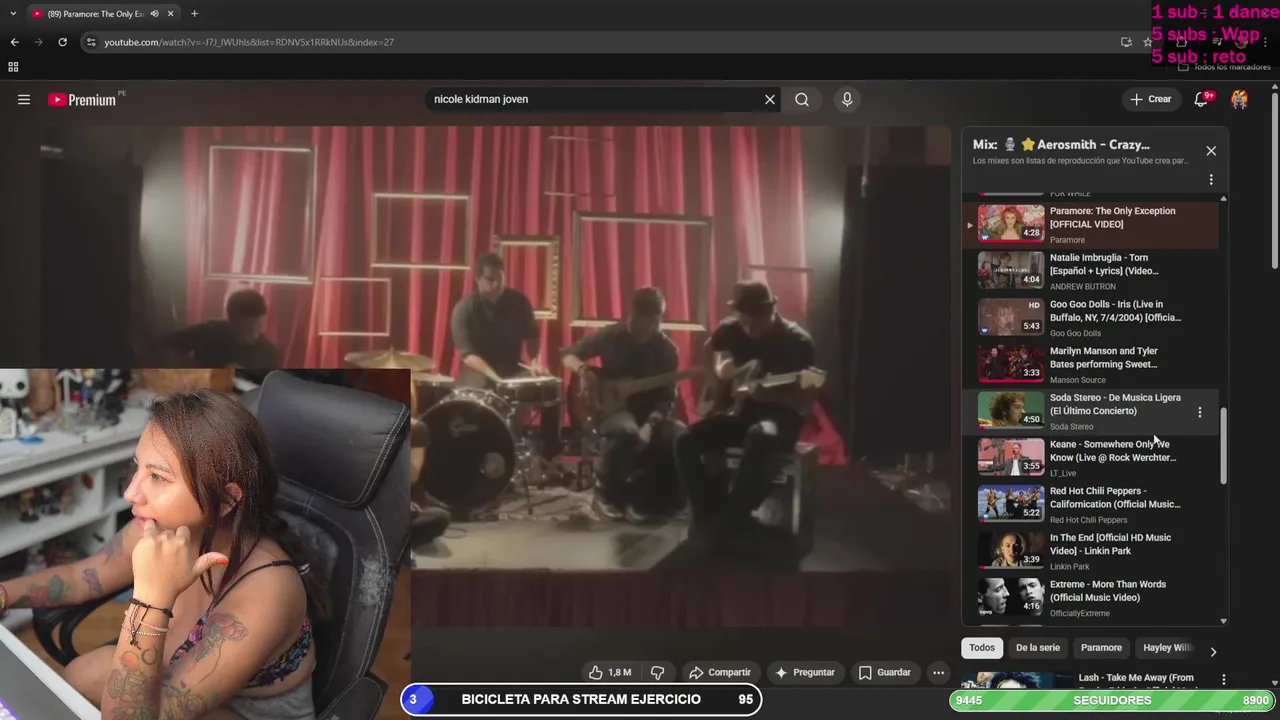Open account avatar menu
The image size is (1280, 720).
[x=1239, y=100]
